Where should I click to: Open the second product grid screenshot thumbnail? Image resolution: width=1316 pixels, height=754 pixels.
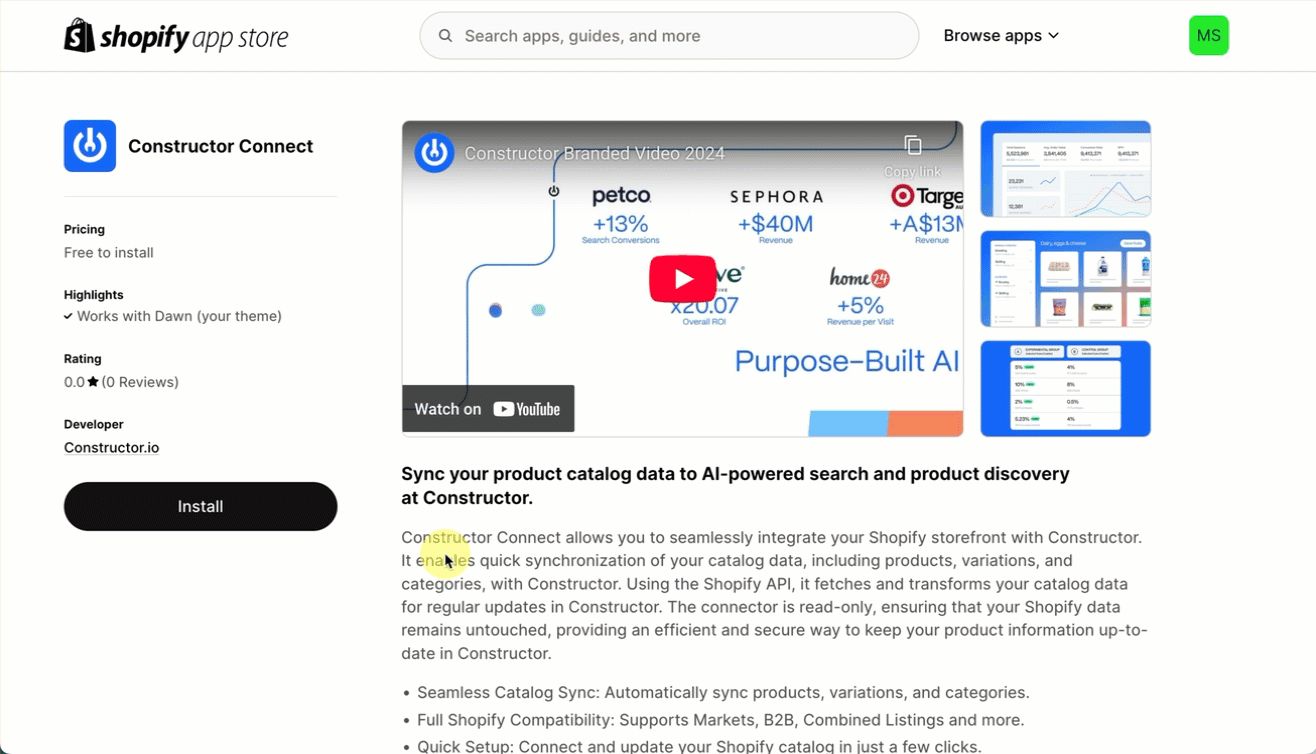click(1065, 279)
